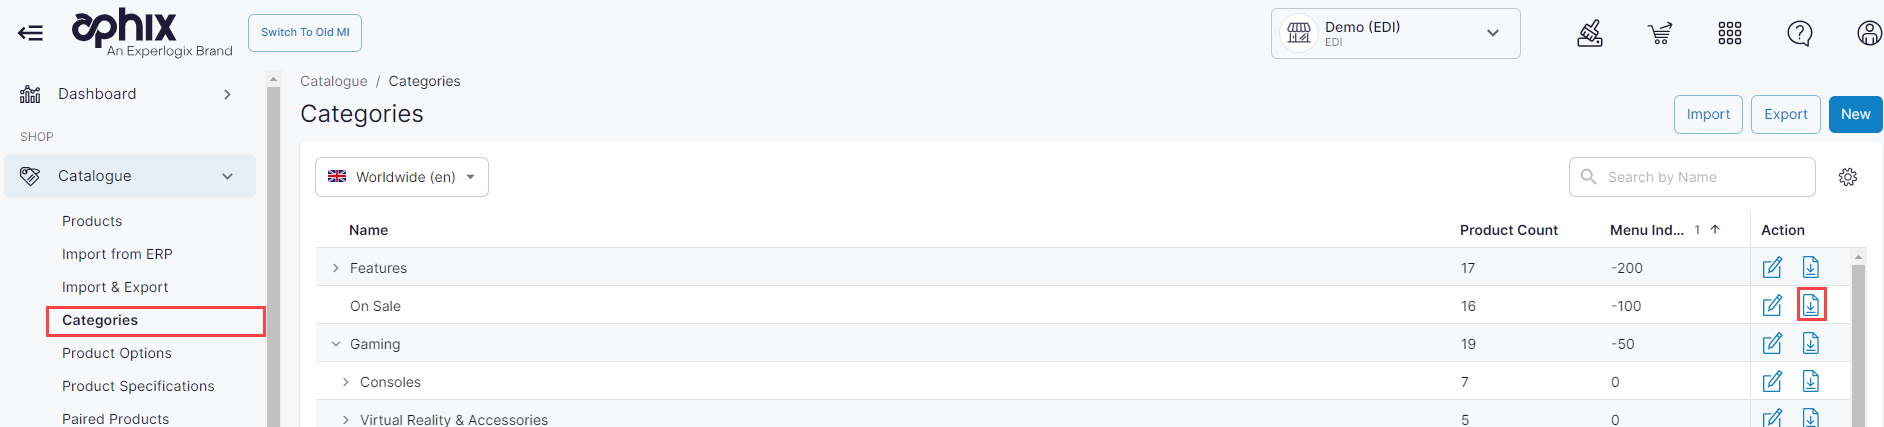Viewport: 1884px width, 427px height.
Task: Open the user account profile icon
Action: (x=1869, y=34)
